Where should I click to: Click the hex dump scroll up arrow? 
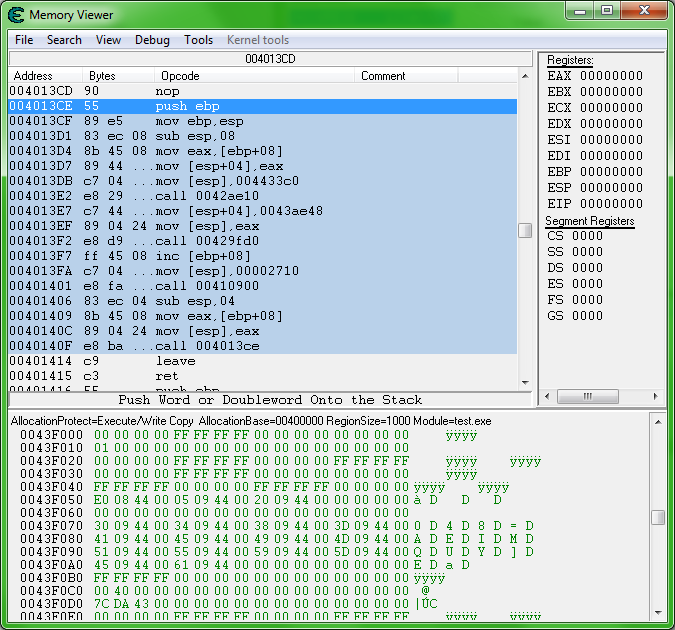pyautogui.click(x=657, y=422)
